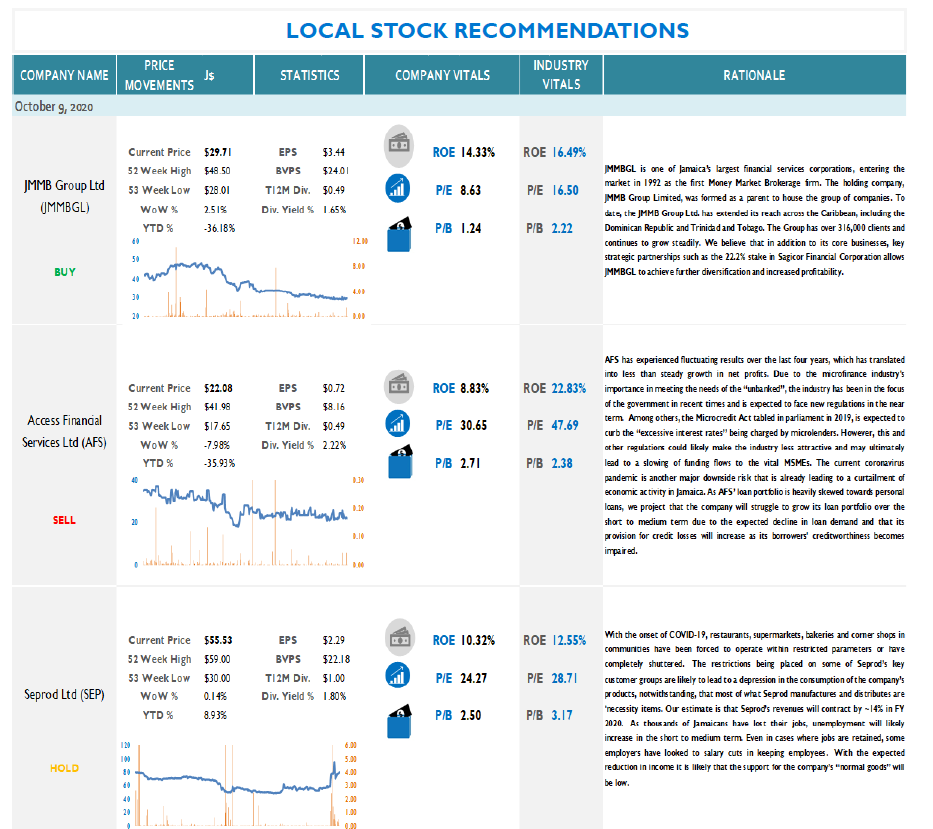
Task: Select industry P/E 16.50 in JMMB row
Action: tap(565, 190)
